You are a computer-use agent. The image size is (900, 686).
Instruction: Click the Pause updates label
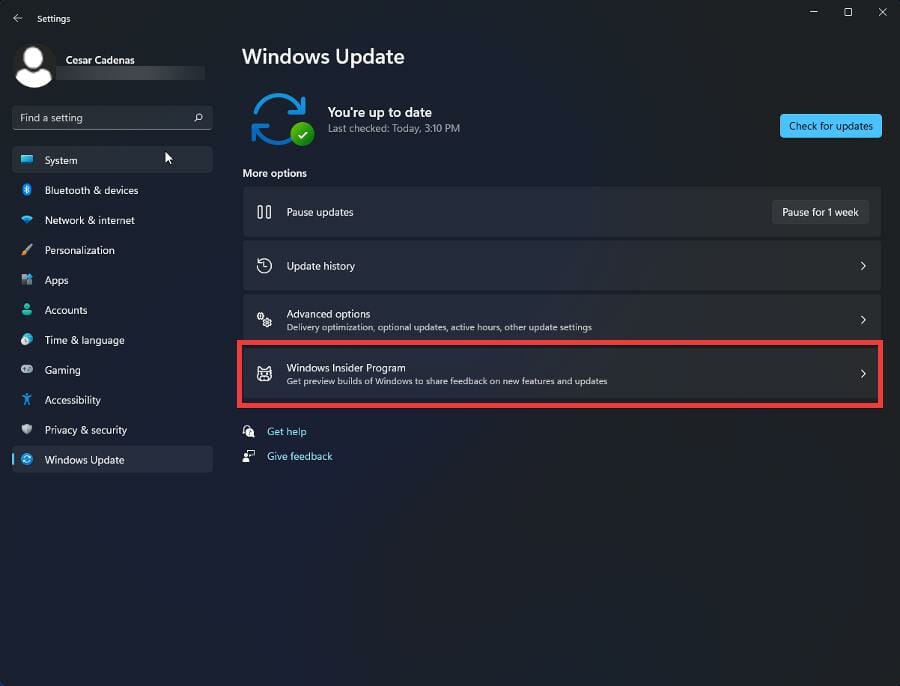click(320, 212)
